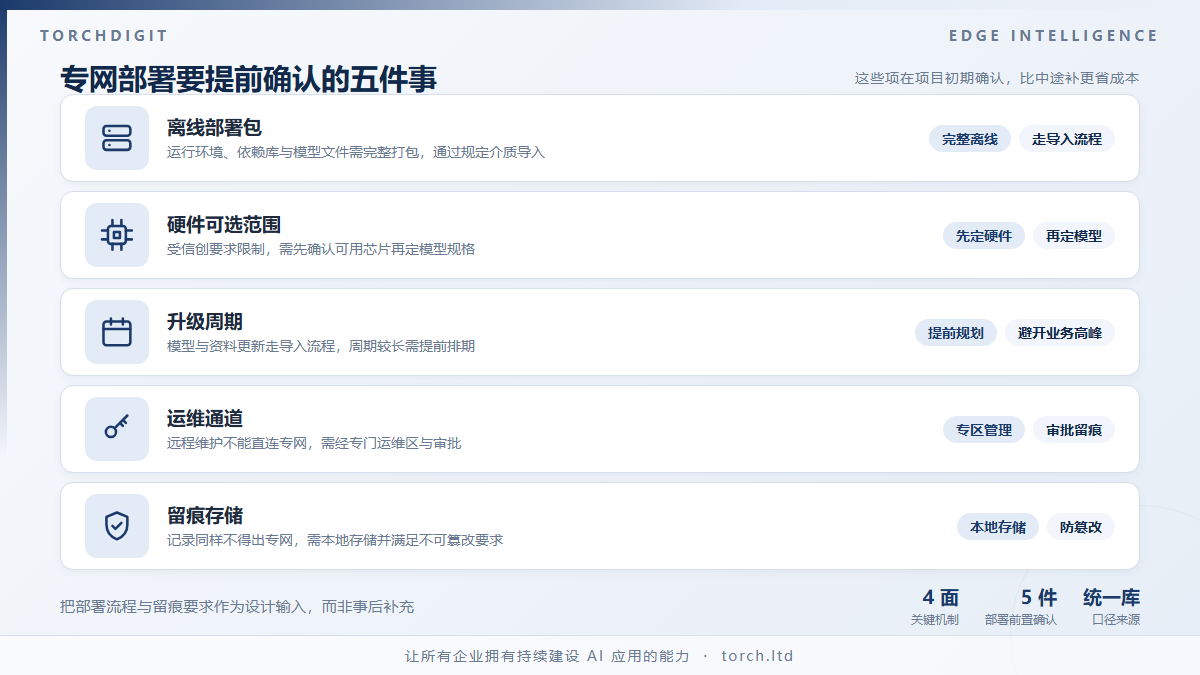Screen dimensions: 1200x675
Task: Select the 提前规划 tag
Action: click(x=956, y=333)
